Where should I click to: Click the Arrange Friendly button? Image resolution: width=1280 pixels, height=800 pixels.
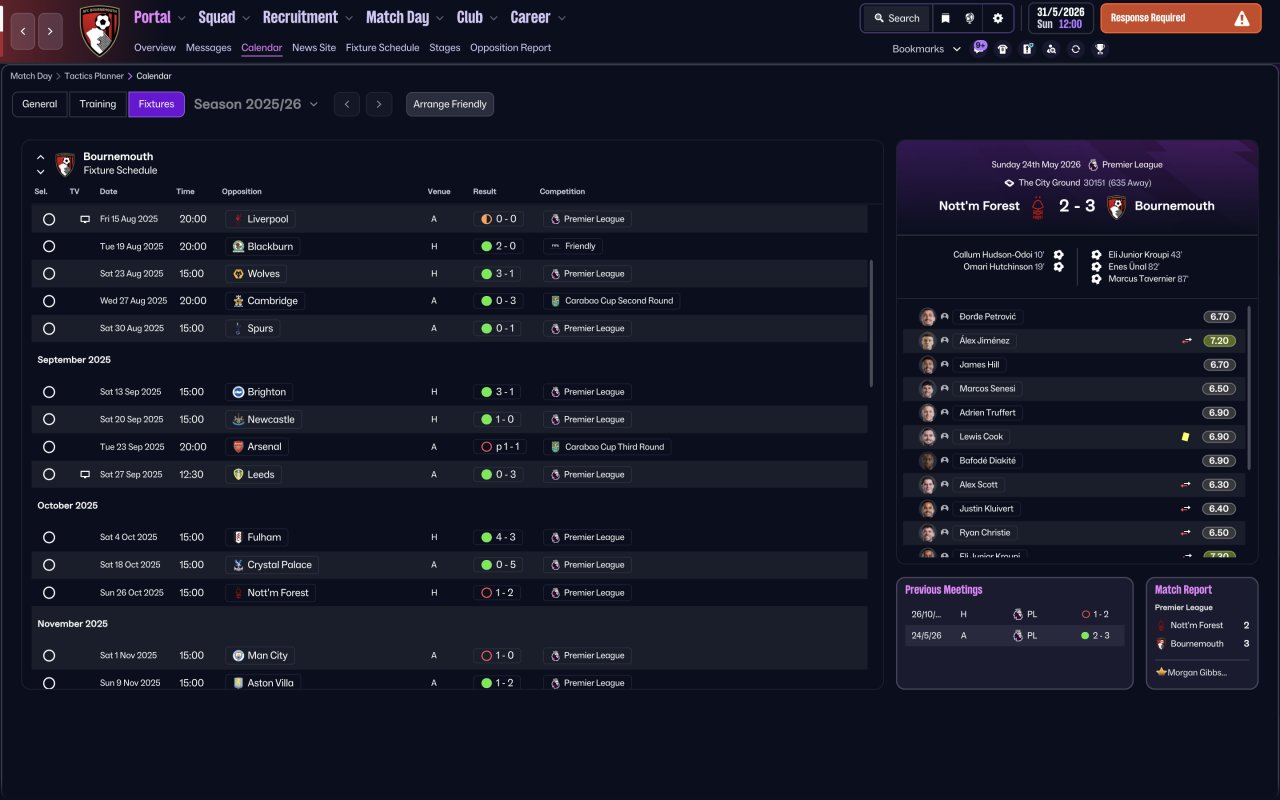click(x=450, y=104)
